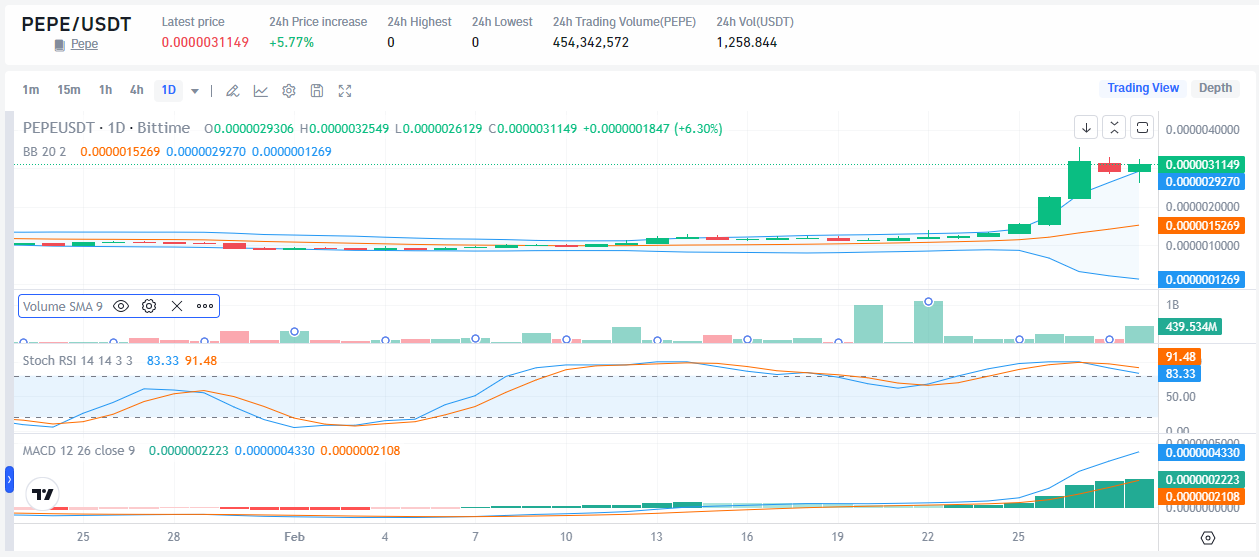1259x557 pixels.
Task: Click the tallest volume bar near date 22
Action: [928, 322]
